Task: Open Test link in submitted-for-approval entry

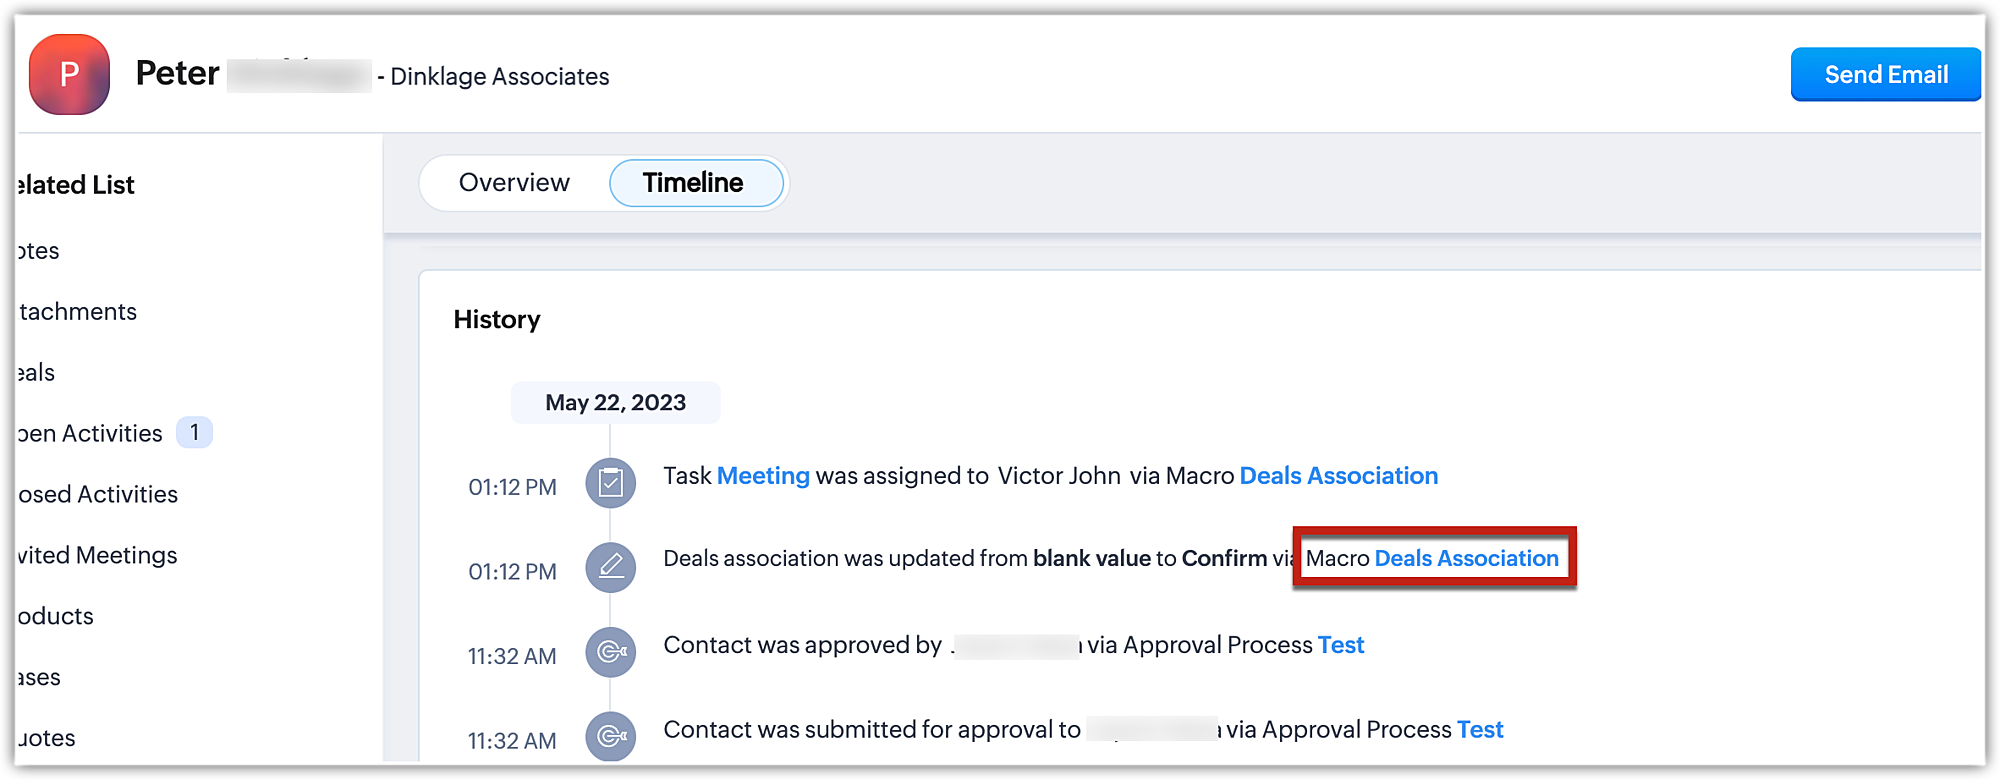Action: click(x=1480, y=730)
